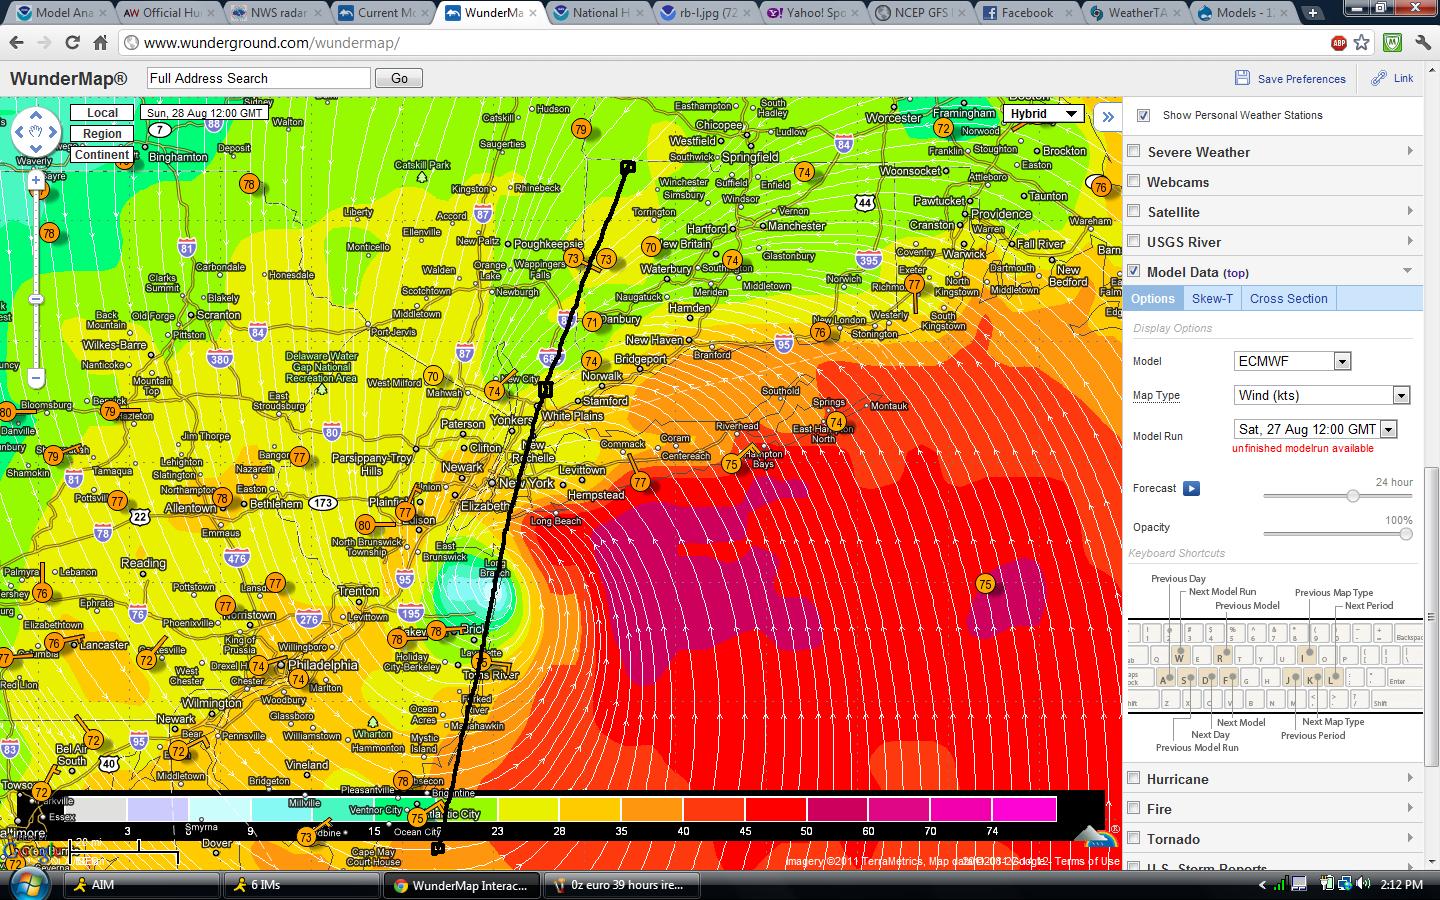Open the Chrome wrench settings menu

[x=1421, y=43]
